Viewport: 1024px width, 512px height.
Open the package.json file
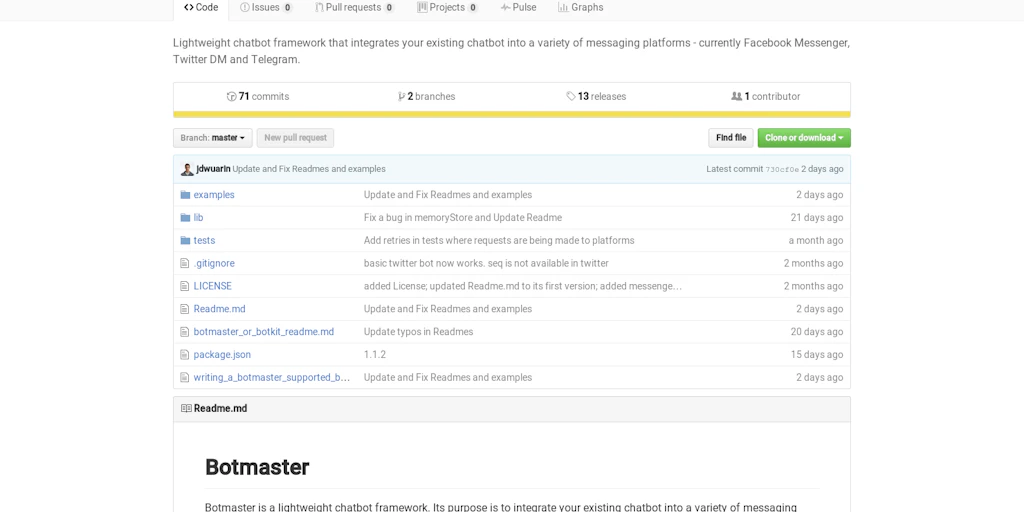coord(222,355)
